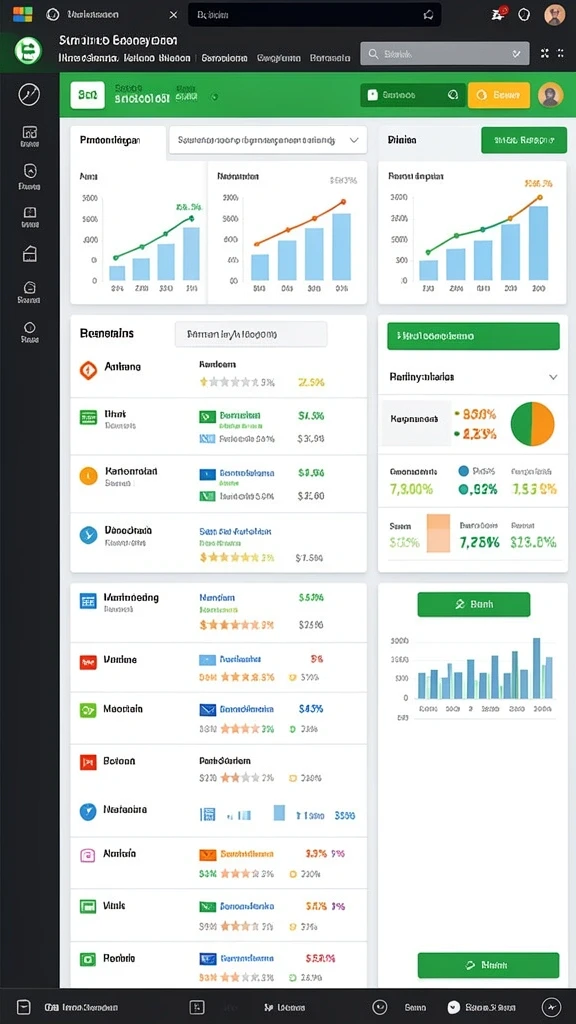Click the orange-and-green pie chart
Screen dimensions: 576x1024
tap(532, 424)
